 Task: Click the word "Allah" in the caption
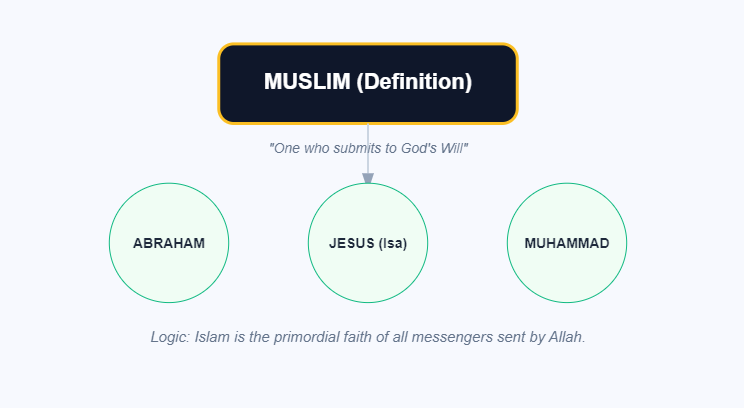[x=566, y=337]
